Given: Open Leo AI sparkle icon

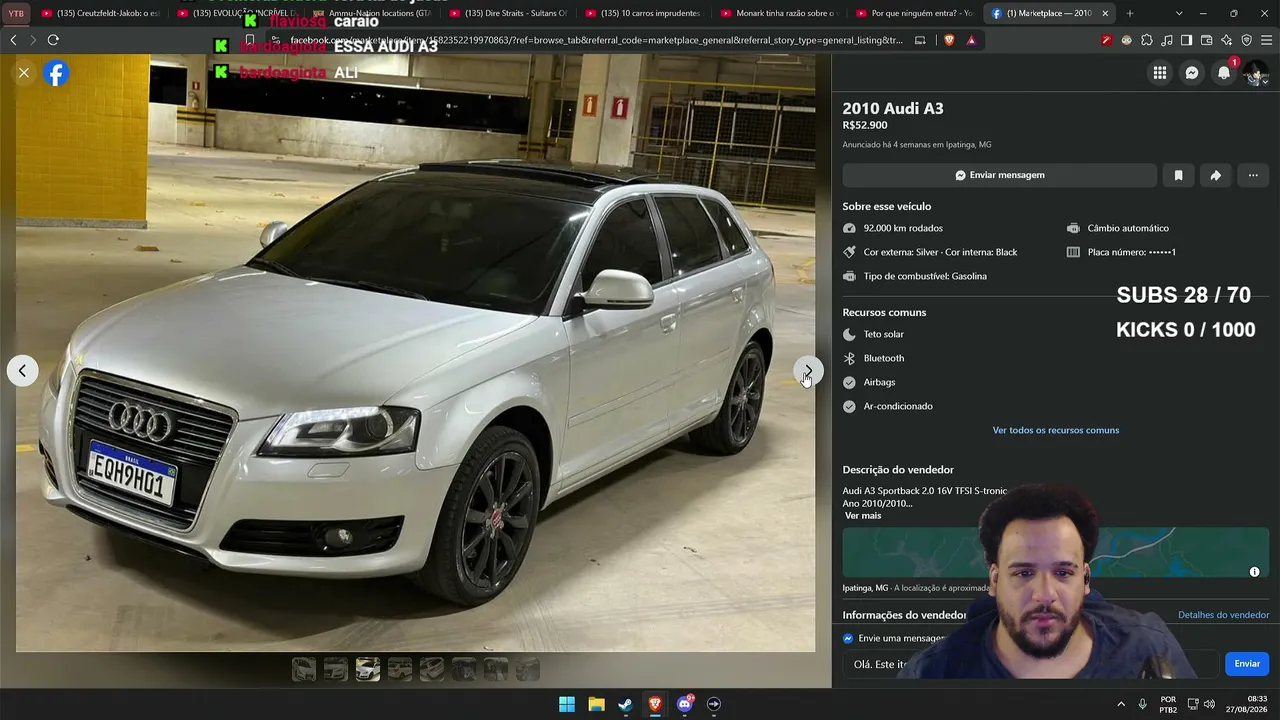Looking at the screenshot, I should coord(1226,40).
